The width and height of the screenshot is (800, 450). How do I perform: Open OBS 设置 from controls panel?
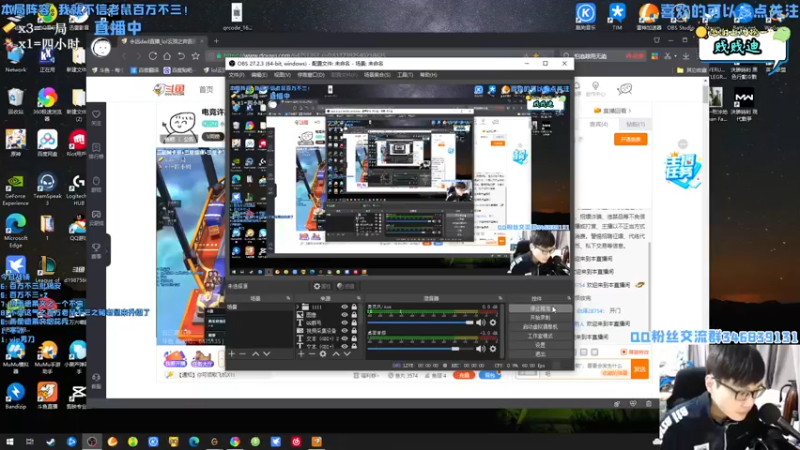tap(540, 345)
